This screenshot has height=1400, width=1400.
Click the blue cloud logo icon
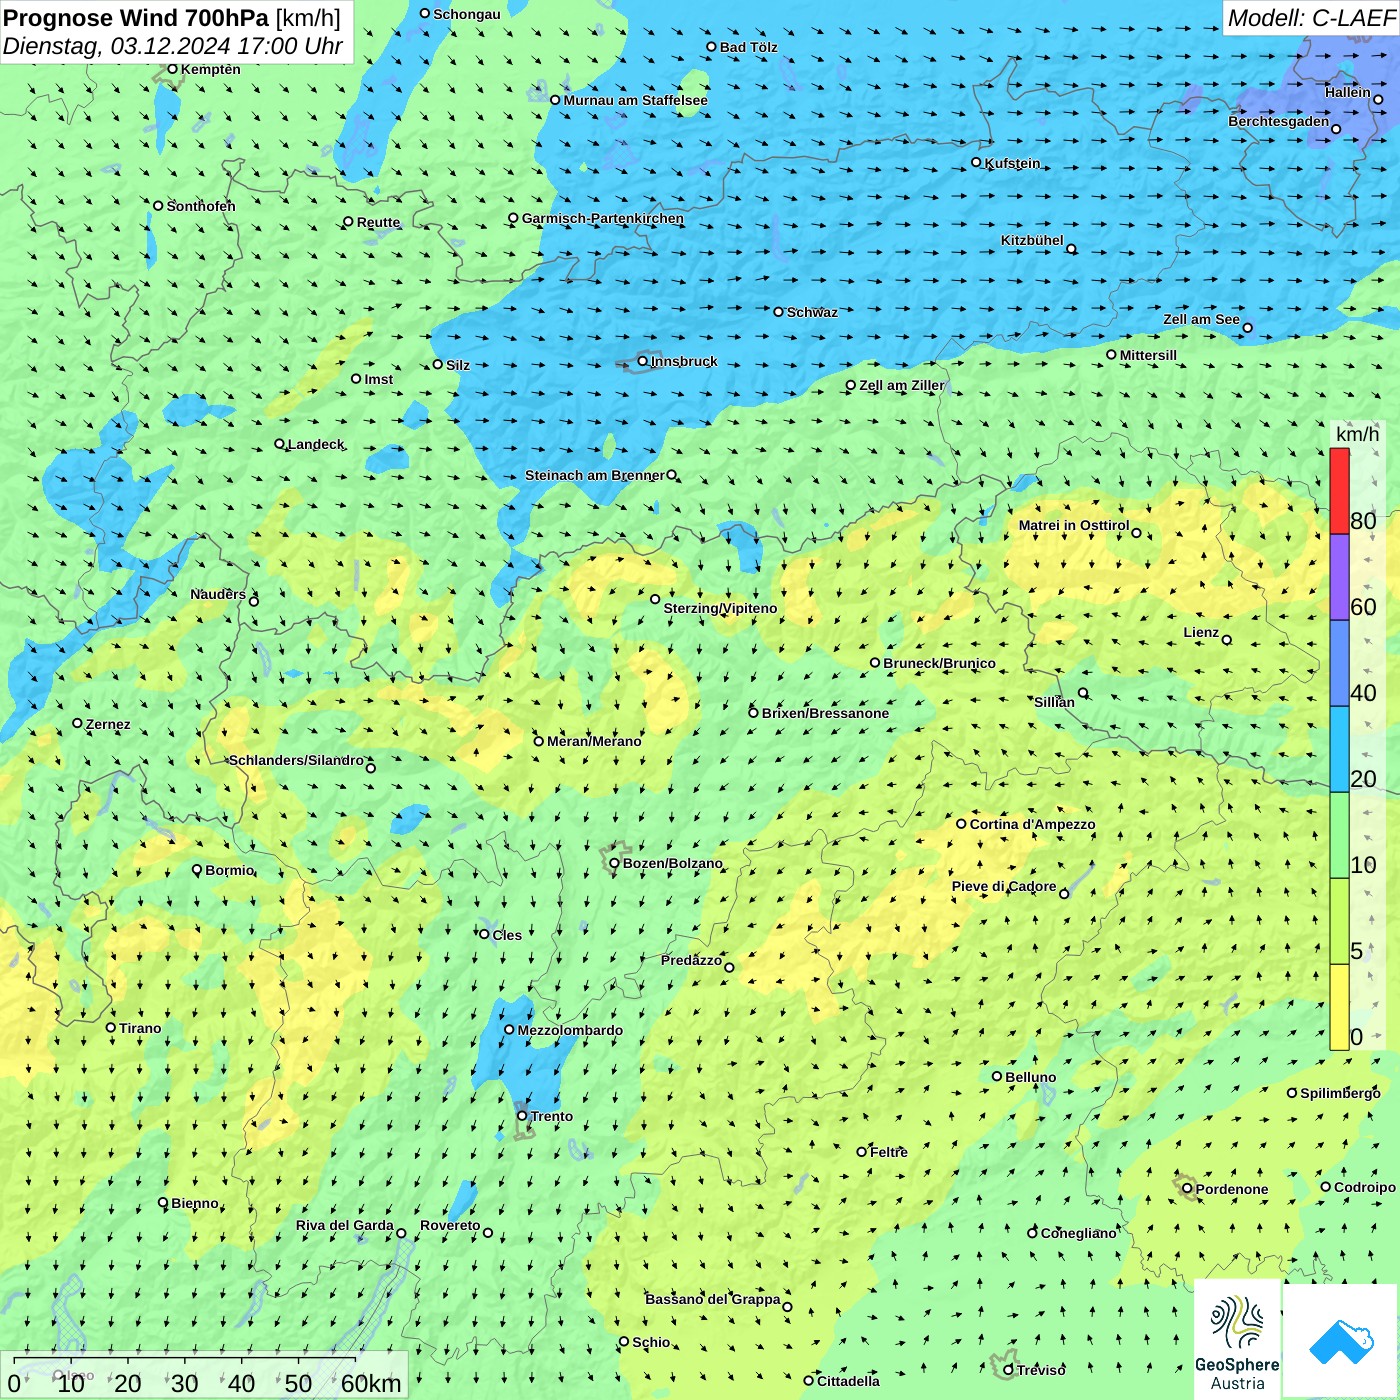point(1341,1341)
